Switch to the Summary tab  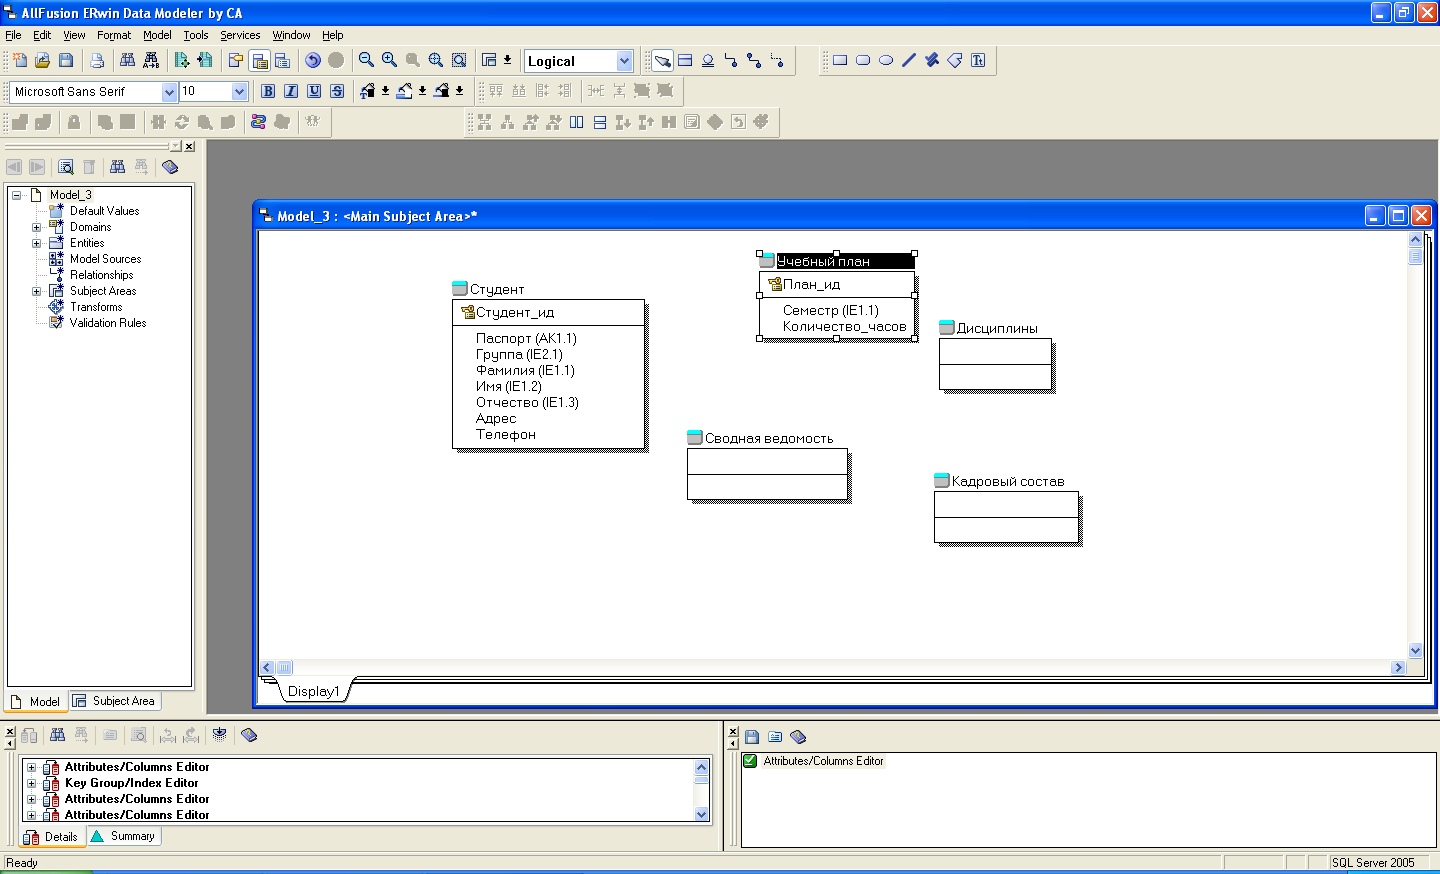[124, 836]
